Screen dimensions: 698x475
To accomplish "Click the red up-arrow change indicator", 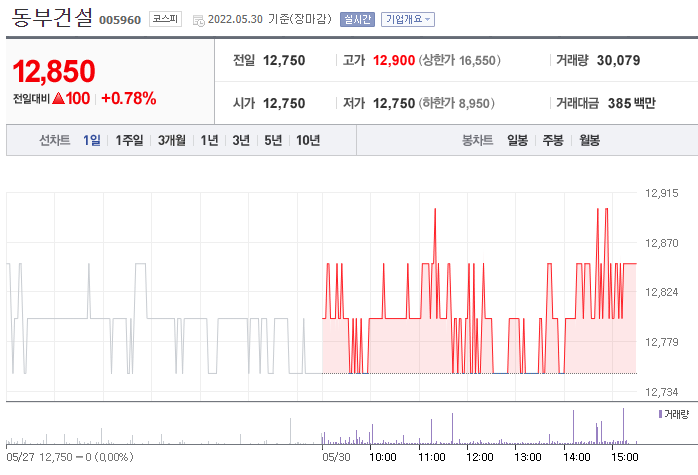I will tap(59, 98).
